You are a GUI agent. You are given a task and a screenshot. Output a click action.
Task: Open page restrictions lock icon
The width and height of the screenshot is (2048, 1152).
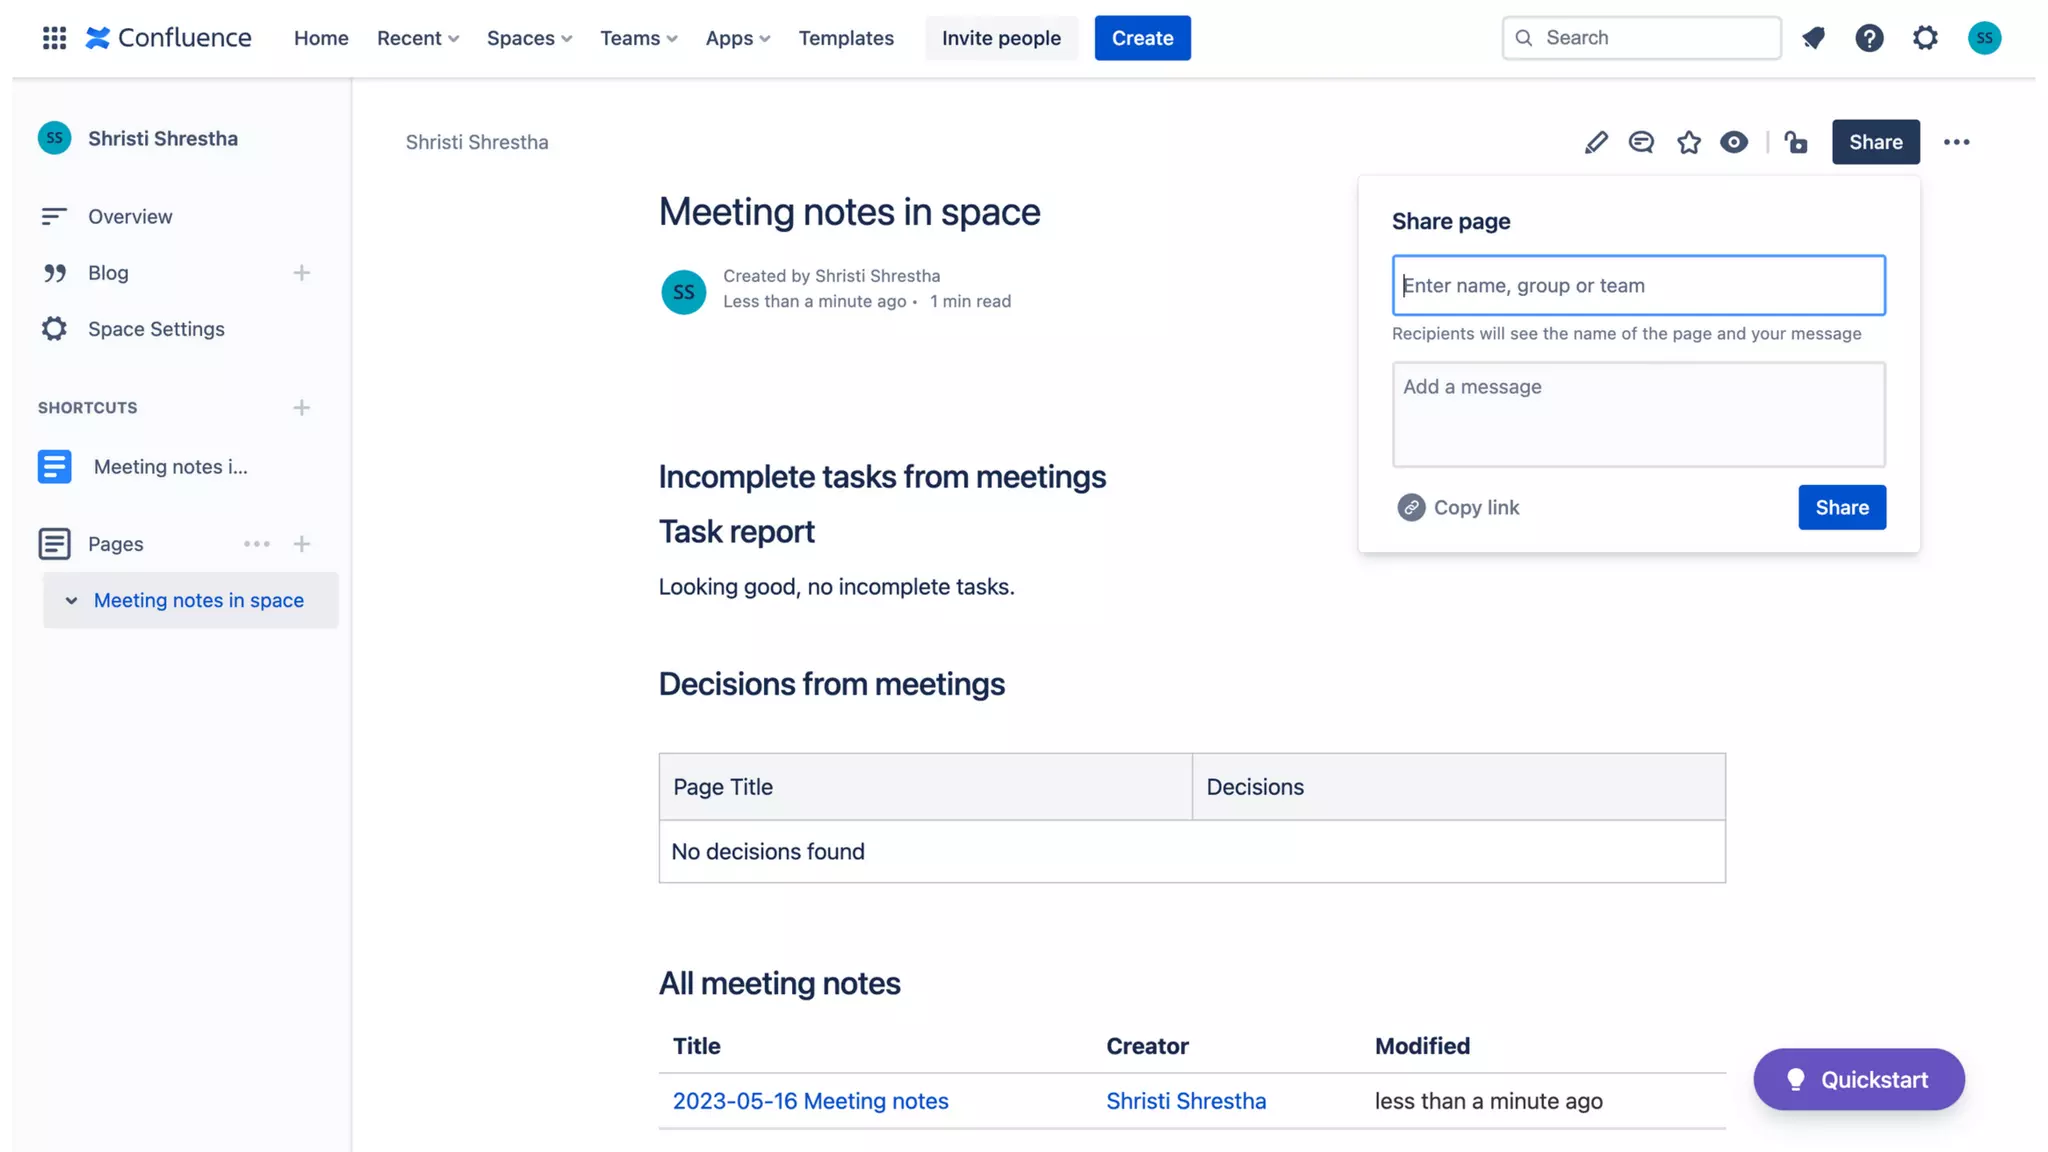click(1796, 142)
